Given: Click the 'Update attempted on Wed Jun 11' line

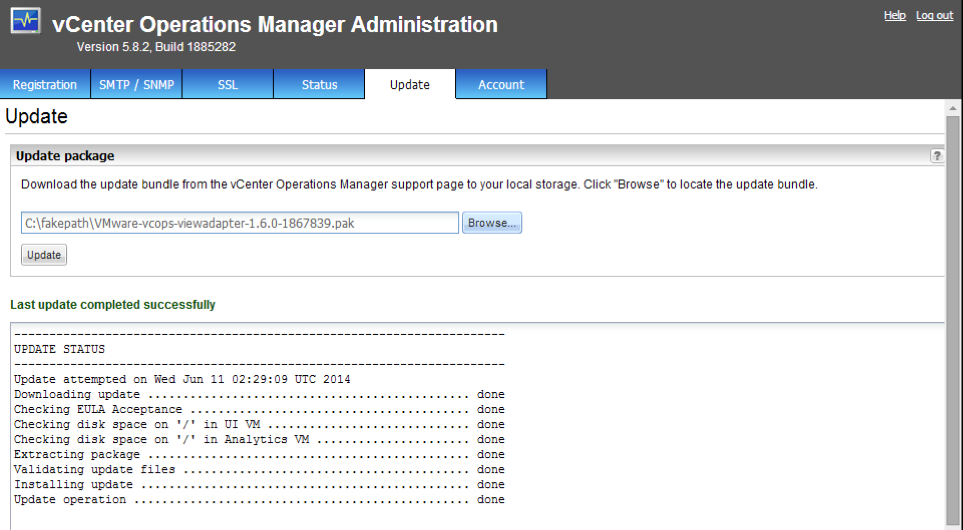Looking at the screenshot, I should click(x=182, y=380).
